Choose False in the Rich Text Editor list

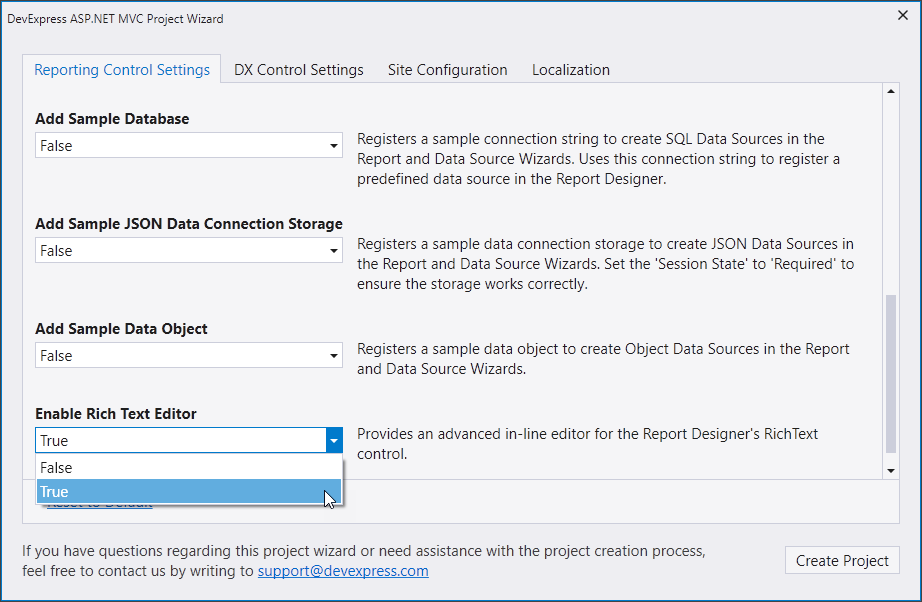coord(189,467)
